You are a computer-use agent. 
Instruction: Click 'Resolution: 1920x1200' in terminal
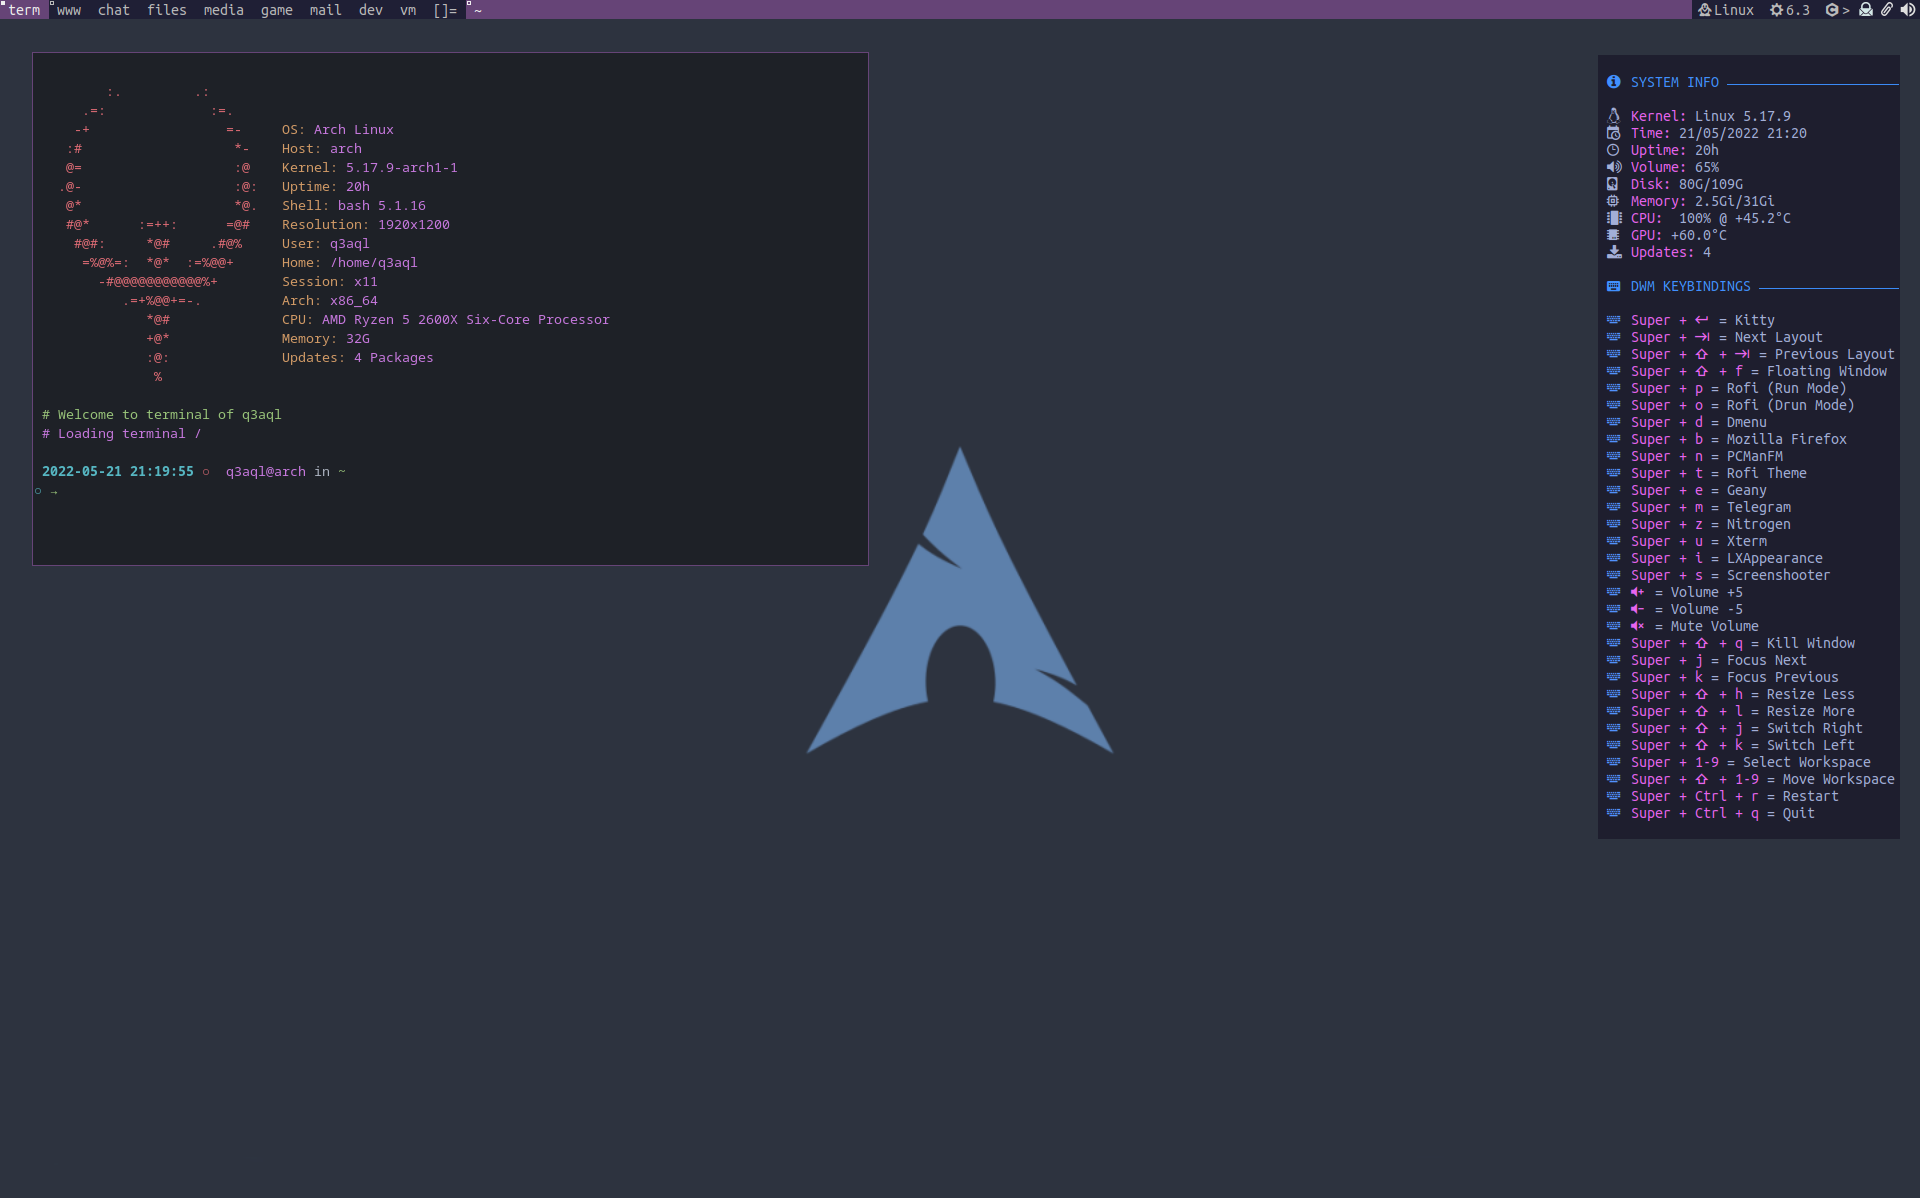coord(366,225)
